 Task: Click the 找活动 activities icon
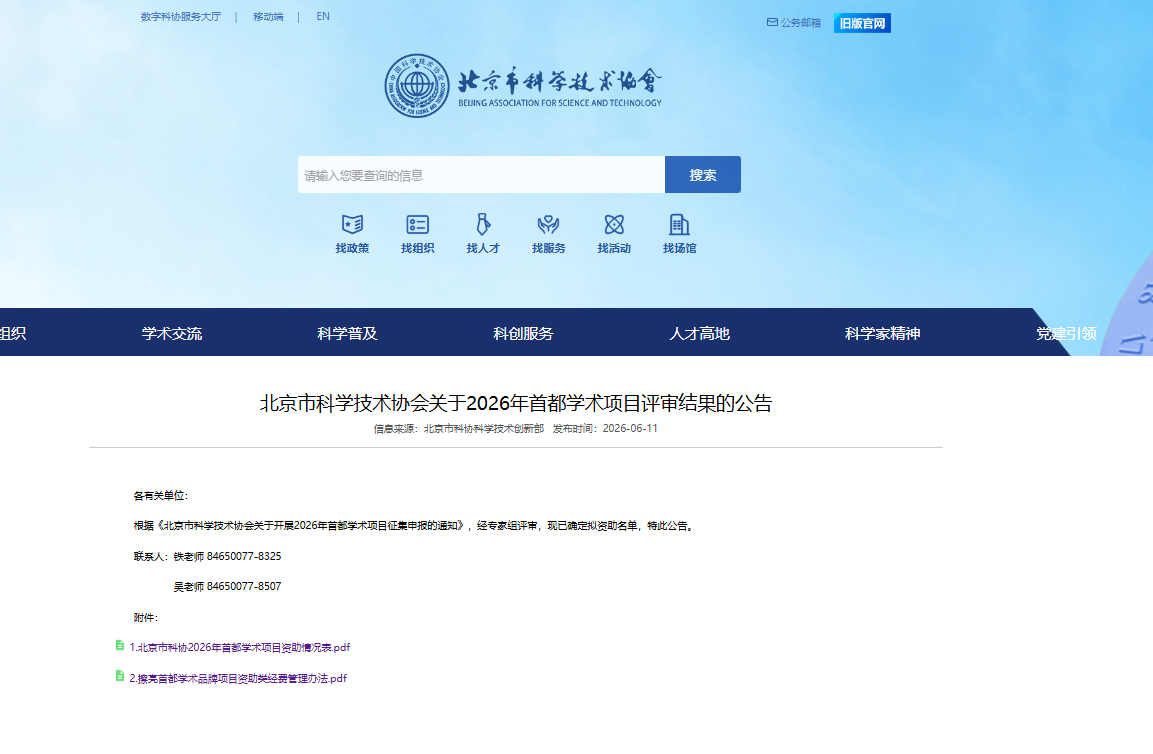[614, 224]
